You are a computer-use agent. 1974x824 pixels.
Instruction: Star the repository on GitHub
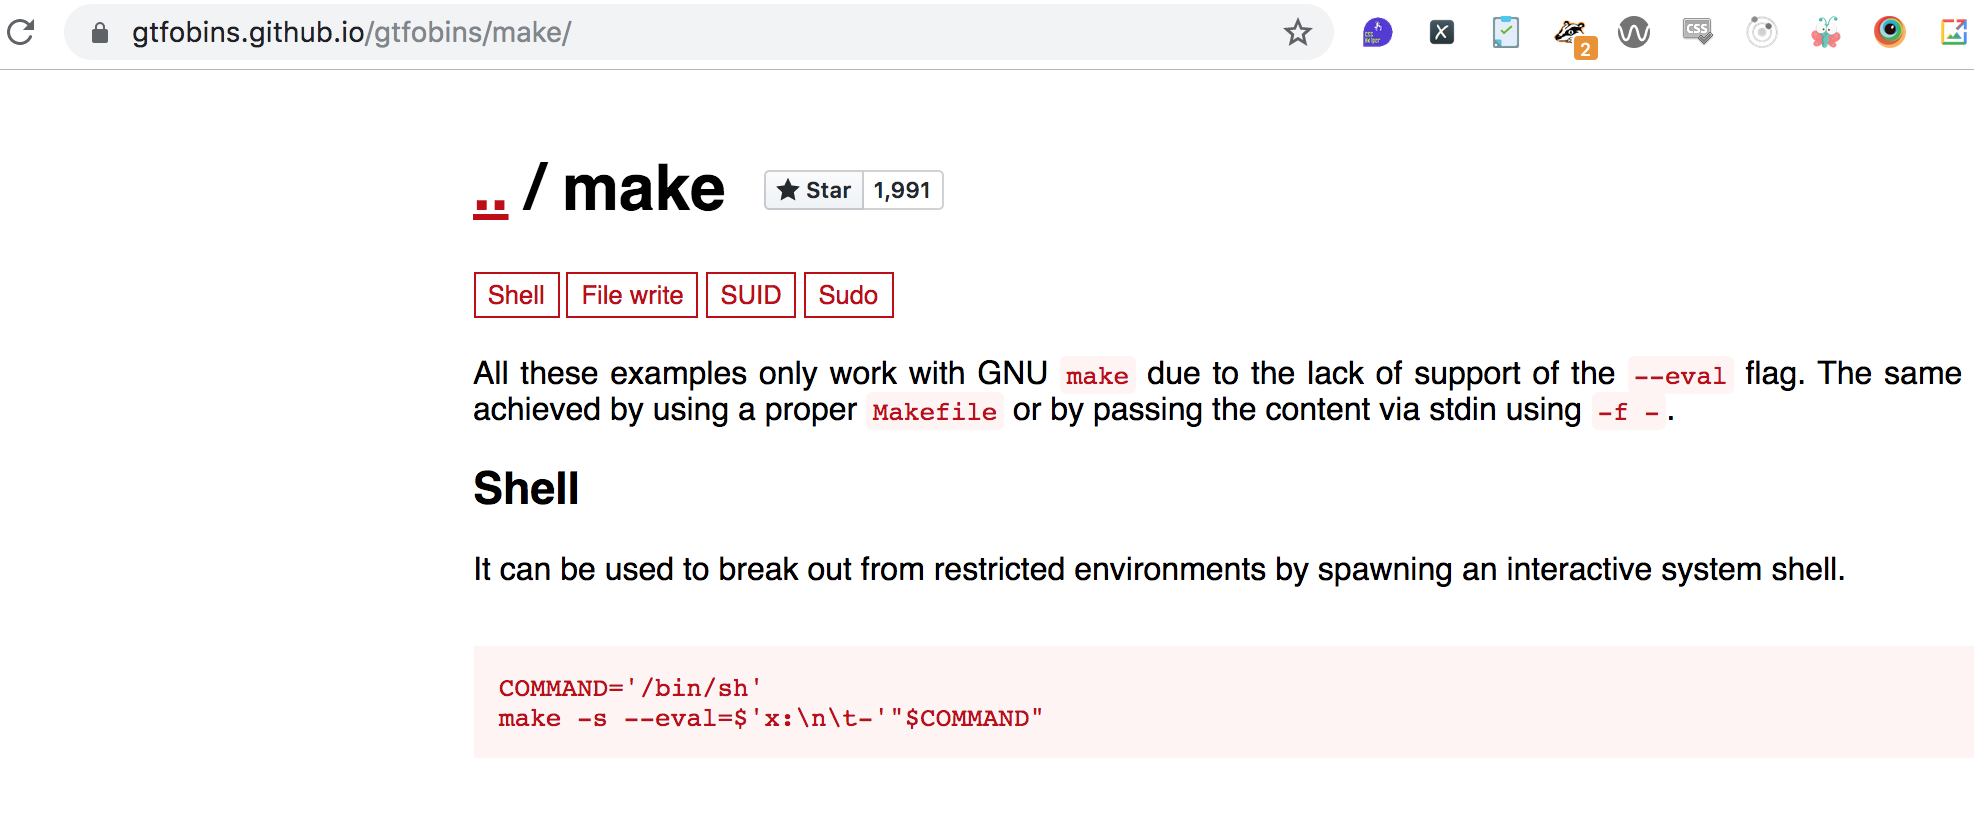(x=814, y=190)
